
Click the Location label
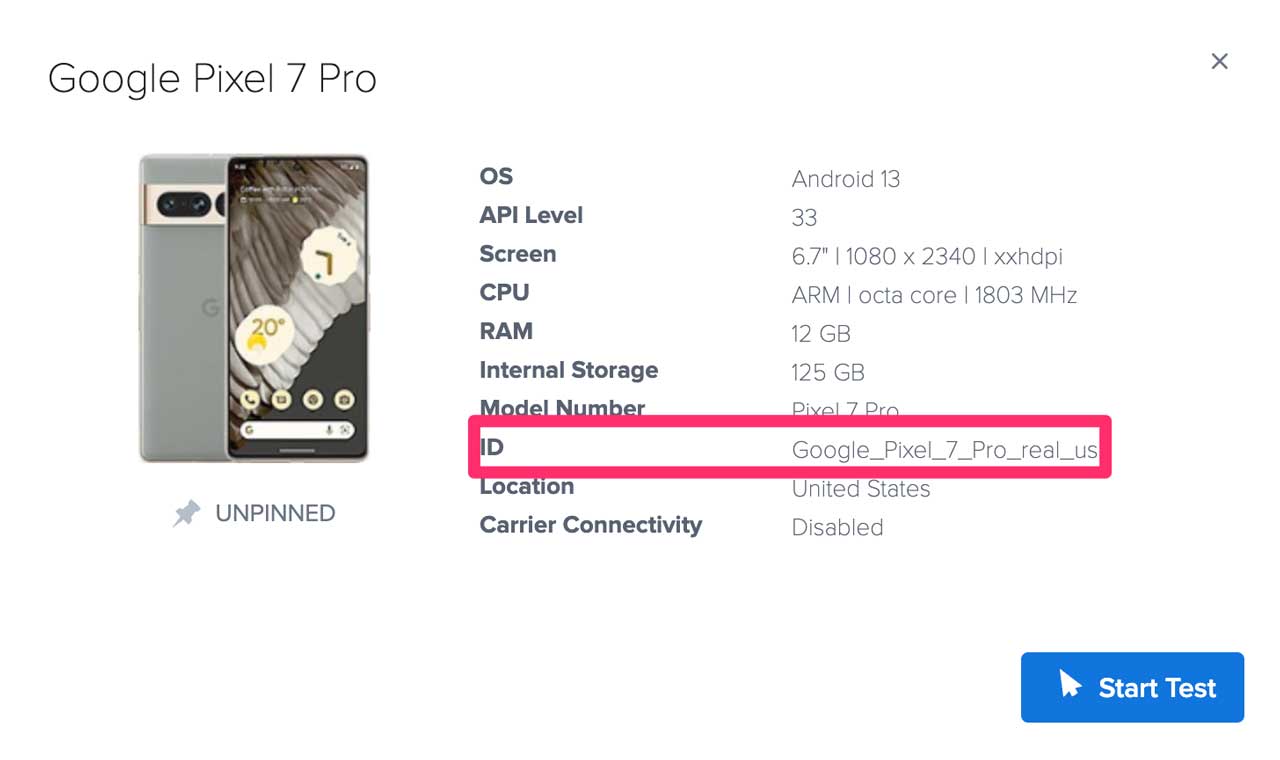pyautogui.click(x=527, y=487)
